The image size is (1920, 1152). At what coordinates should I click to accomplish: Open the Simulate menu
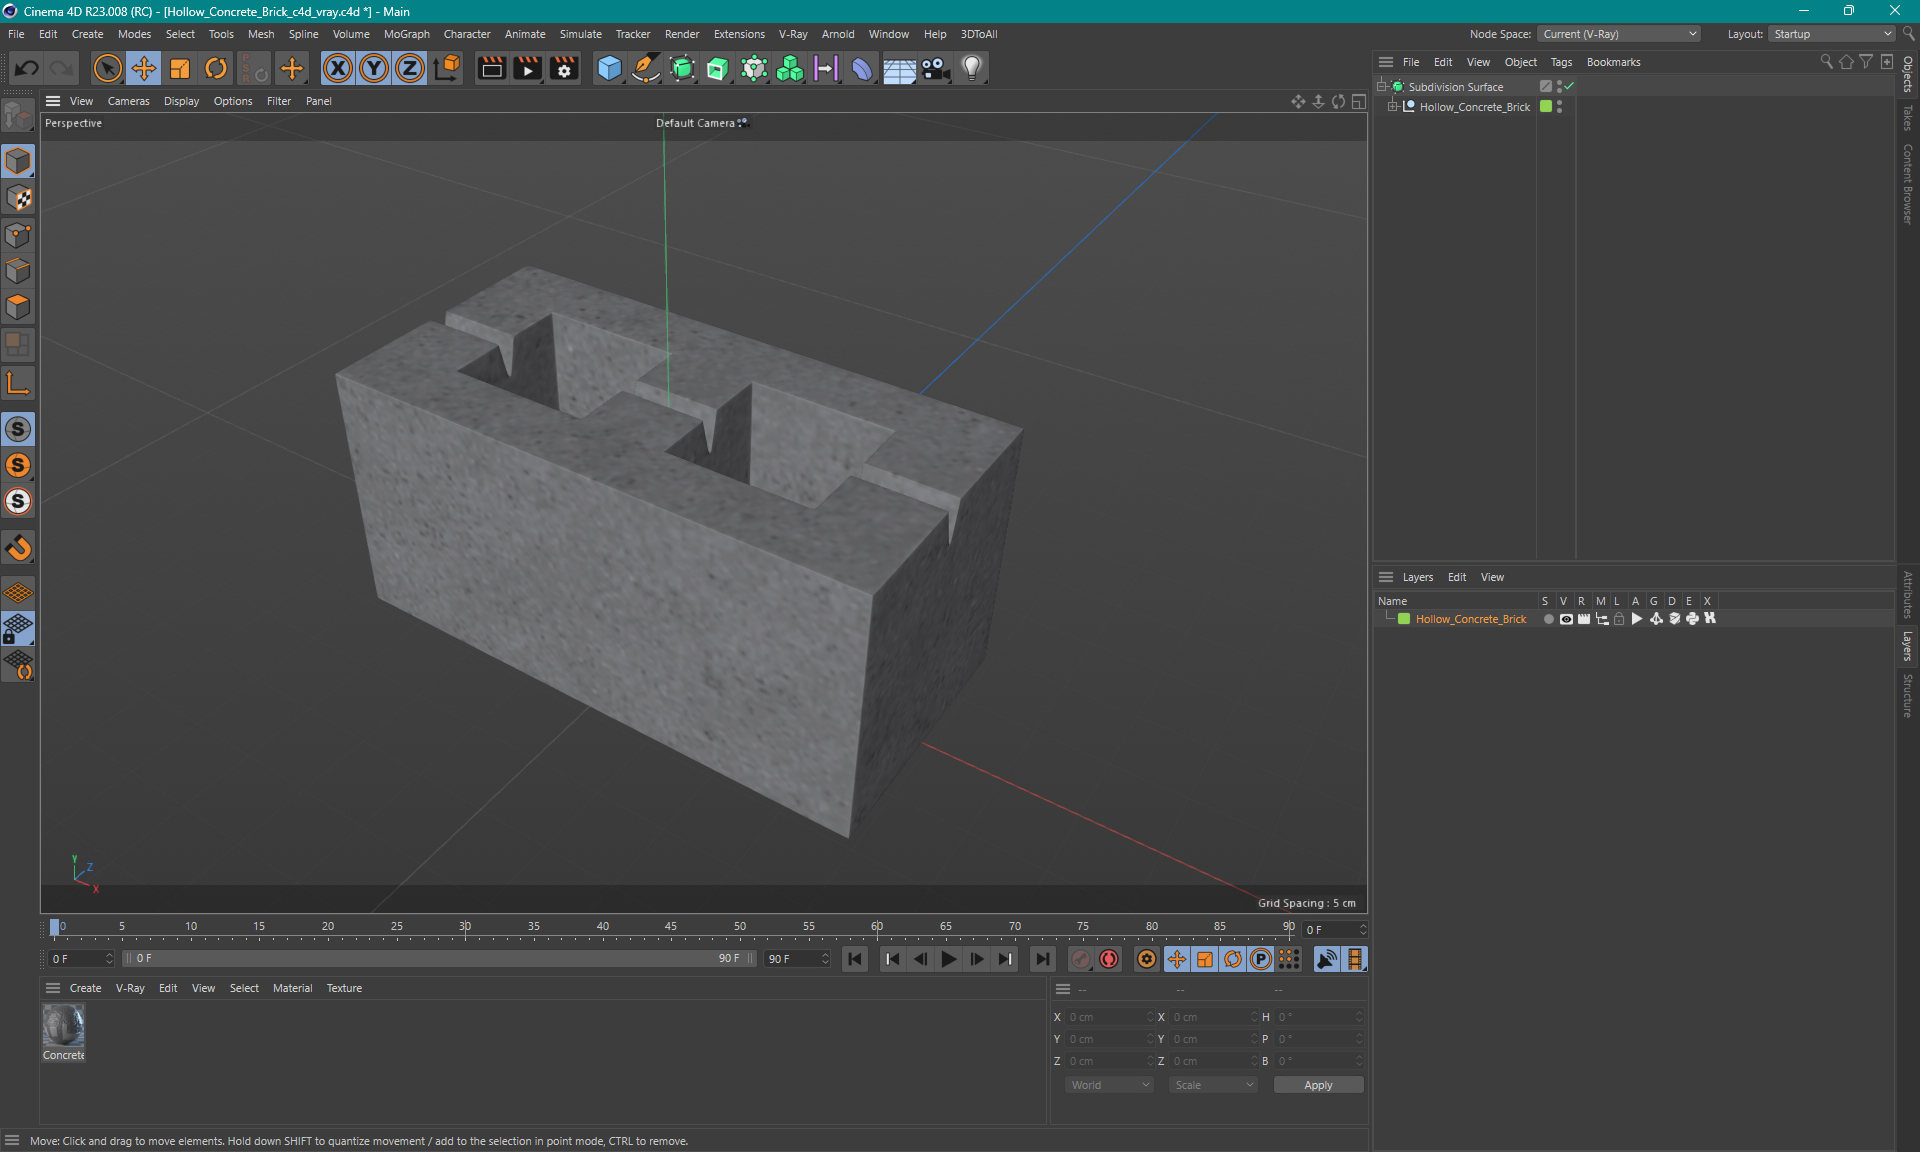coord(580,34)
